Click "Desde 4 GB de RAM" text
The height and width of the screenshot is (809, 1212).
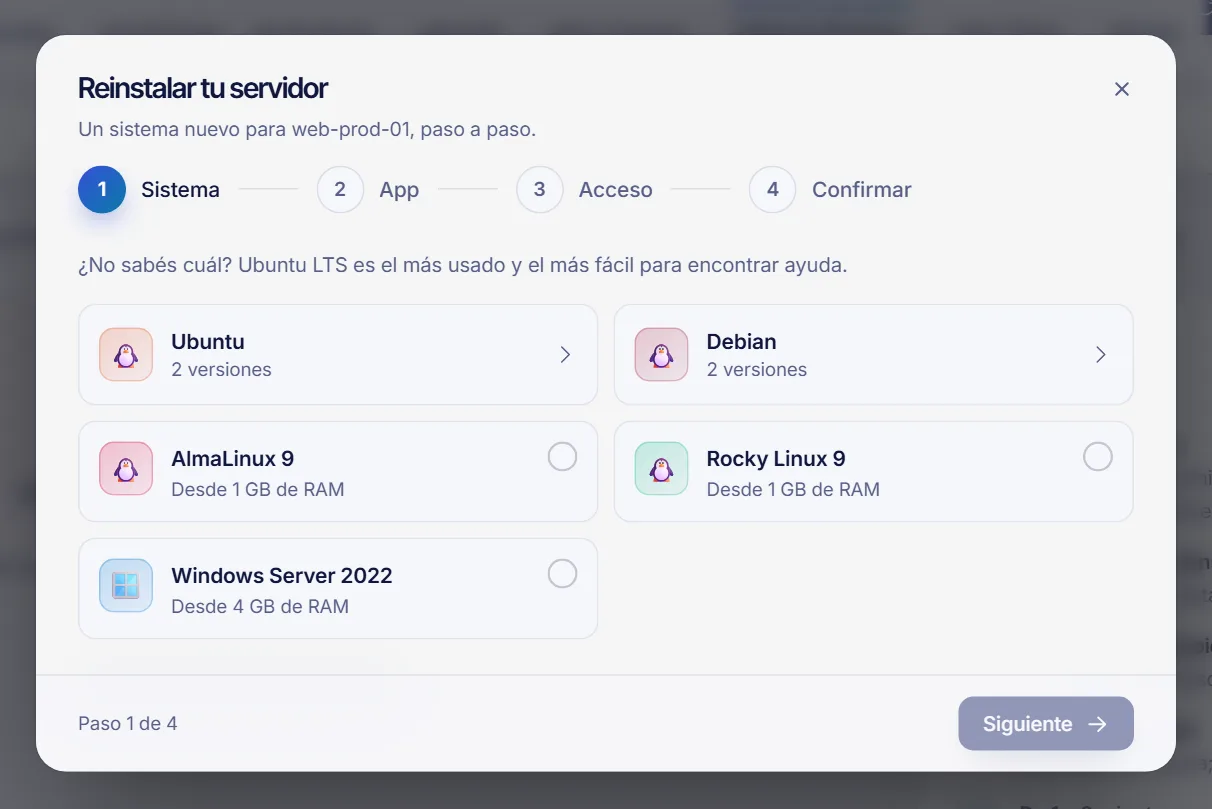pos(260,607)
